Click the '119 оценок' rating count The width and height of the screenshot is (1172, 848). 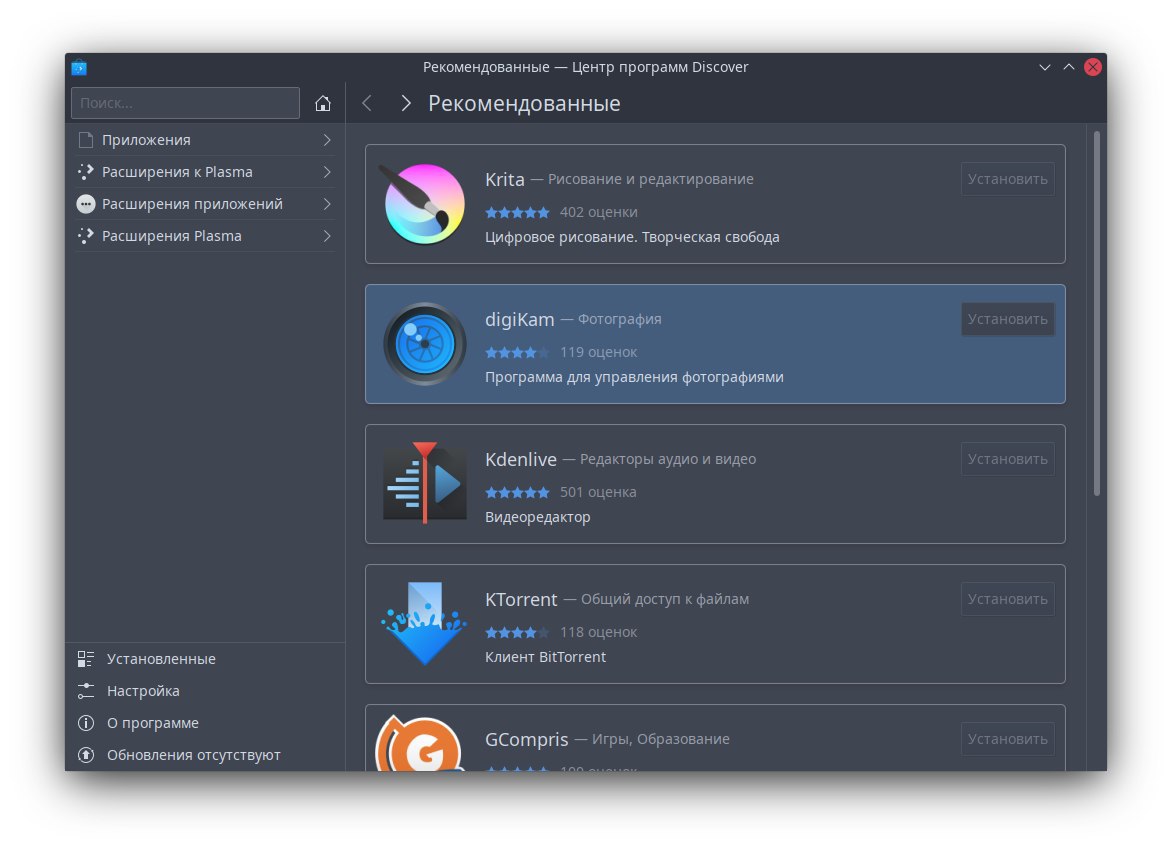point(599,352)
